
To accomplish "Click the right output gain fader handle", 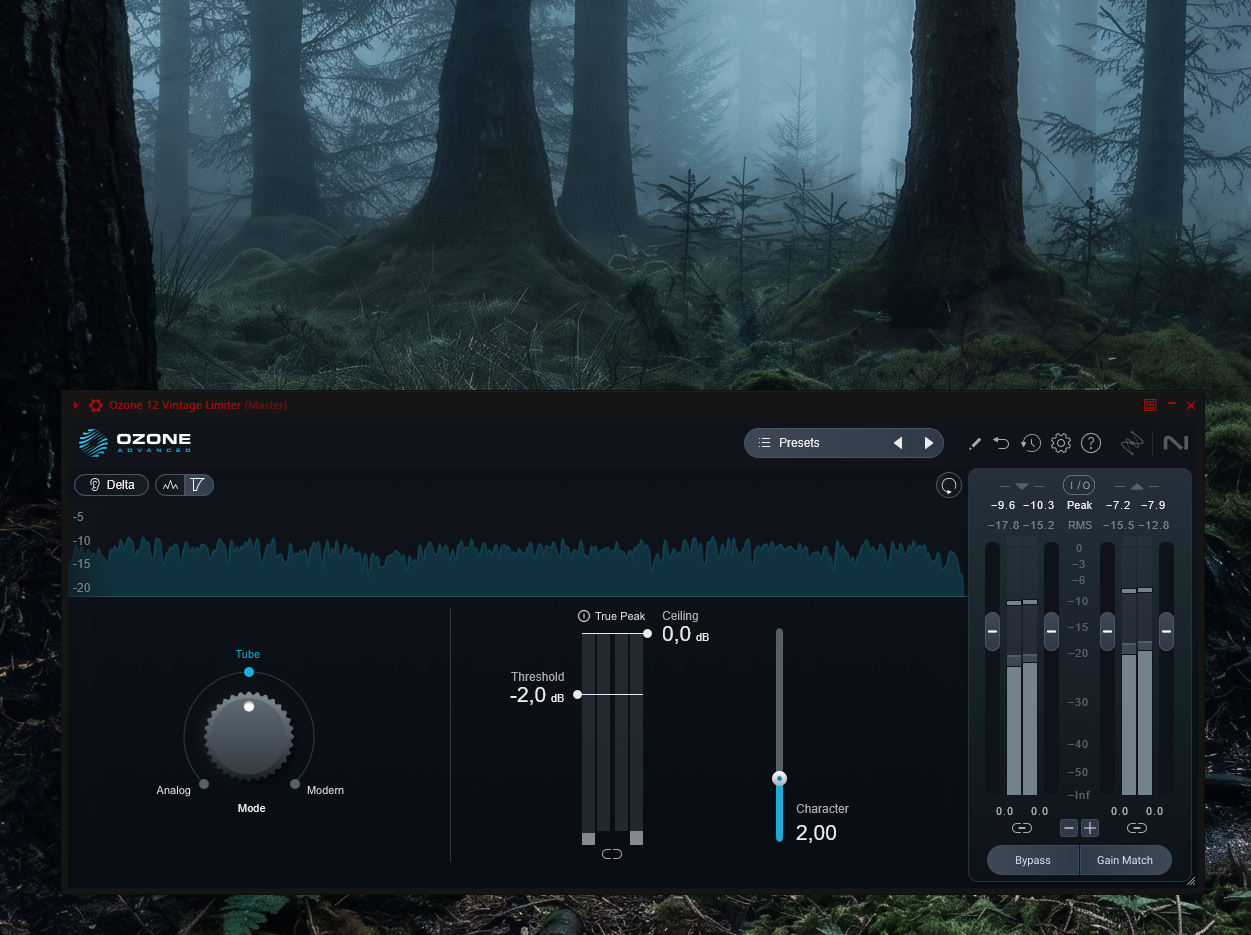I will pos(1166,631).
